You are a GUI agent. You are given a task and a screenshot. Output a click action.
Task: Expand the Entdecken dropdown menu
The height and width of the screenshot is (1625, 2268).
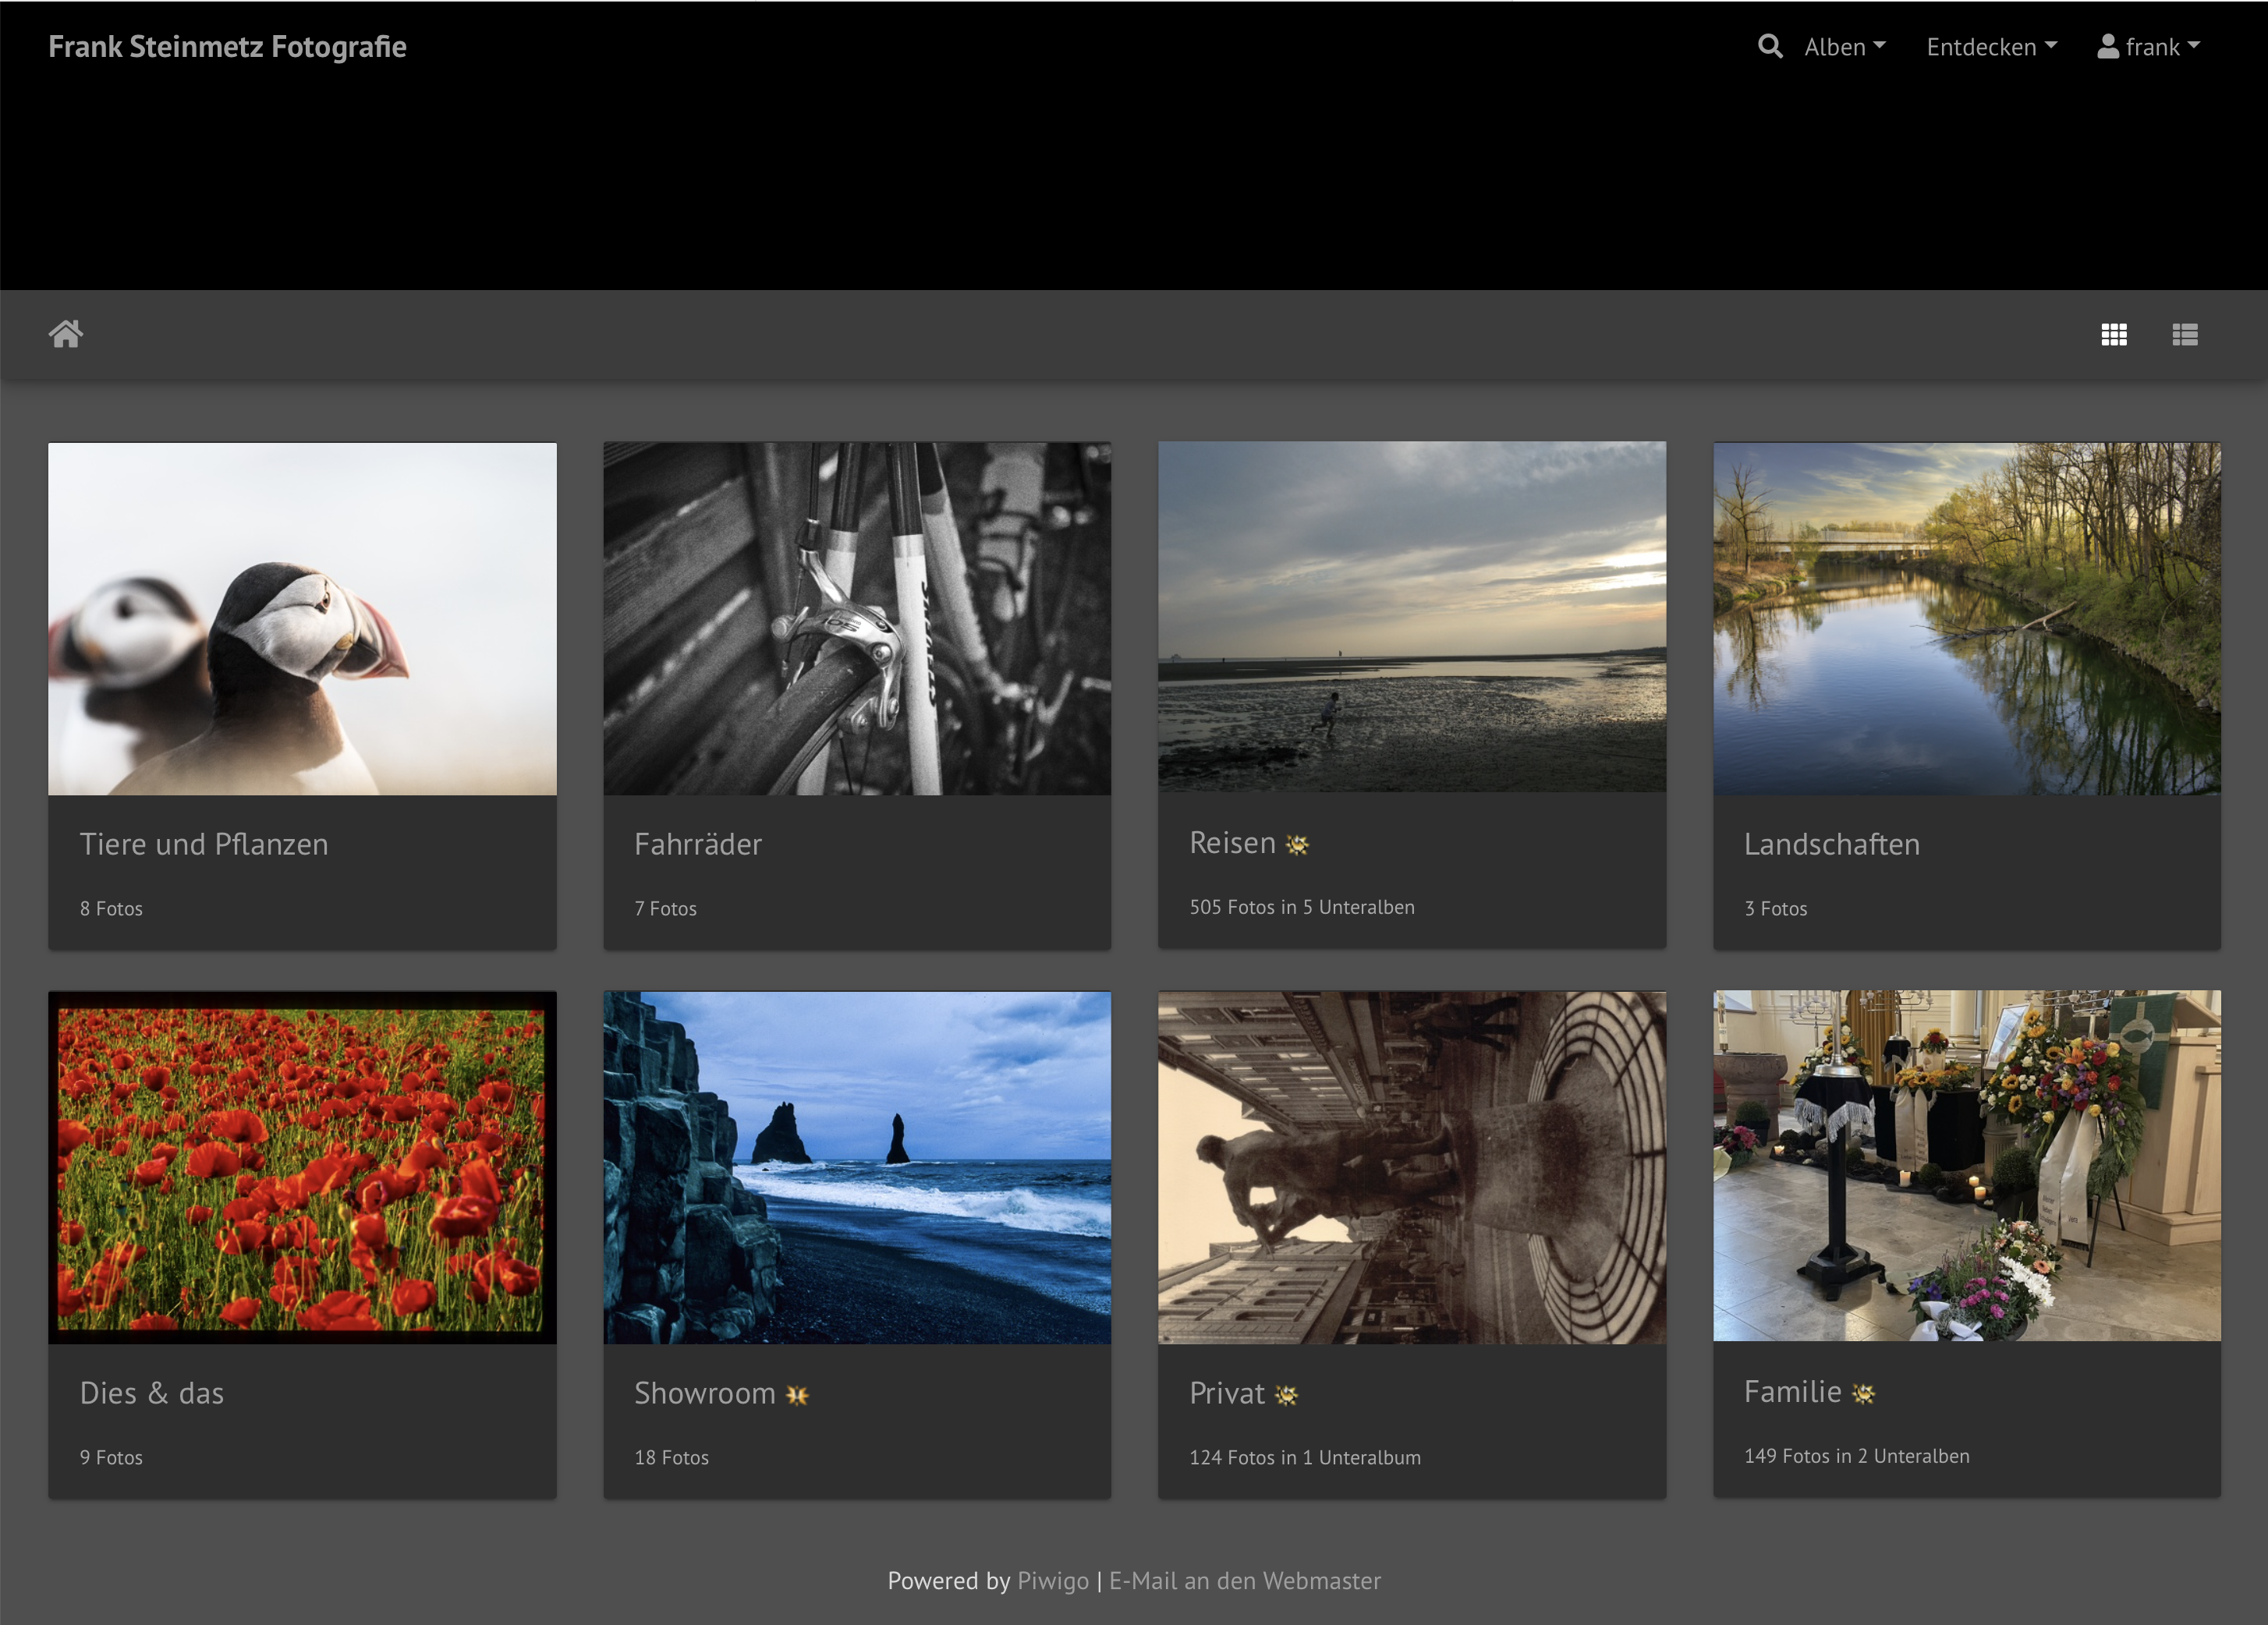[x=1991, y=47]
